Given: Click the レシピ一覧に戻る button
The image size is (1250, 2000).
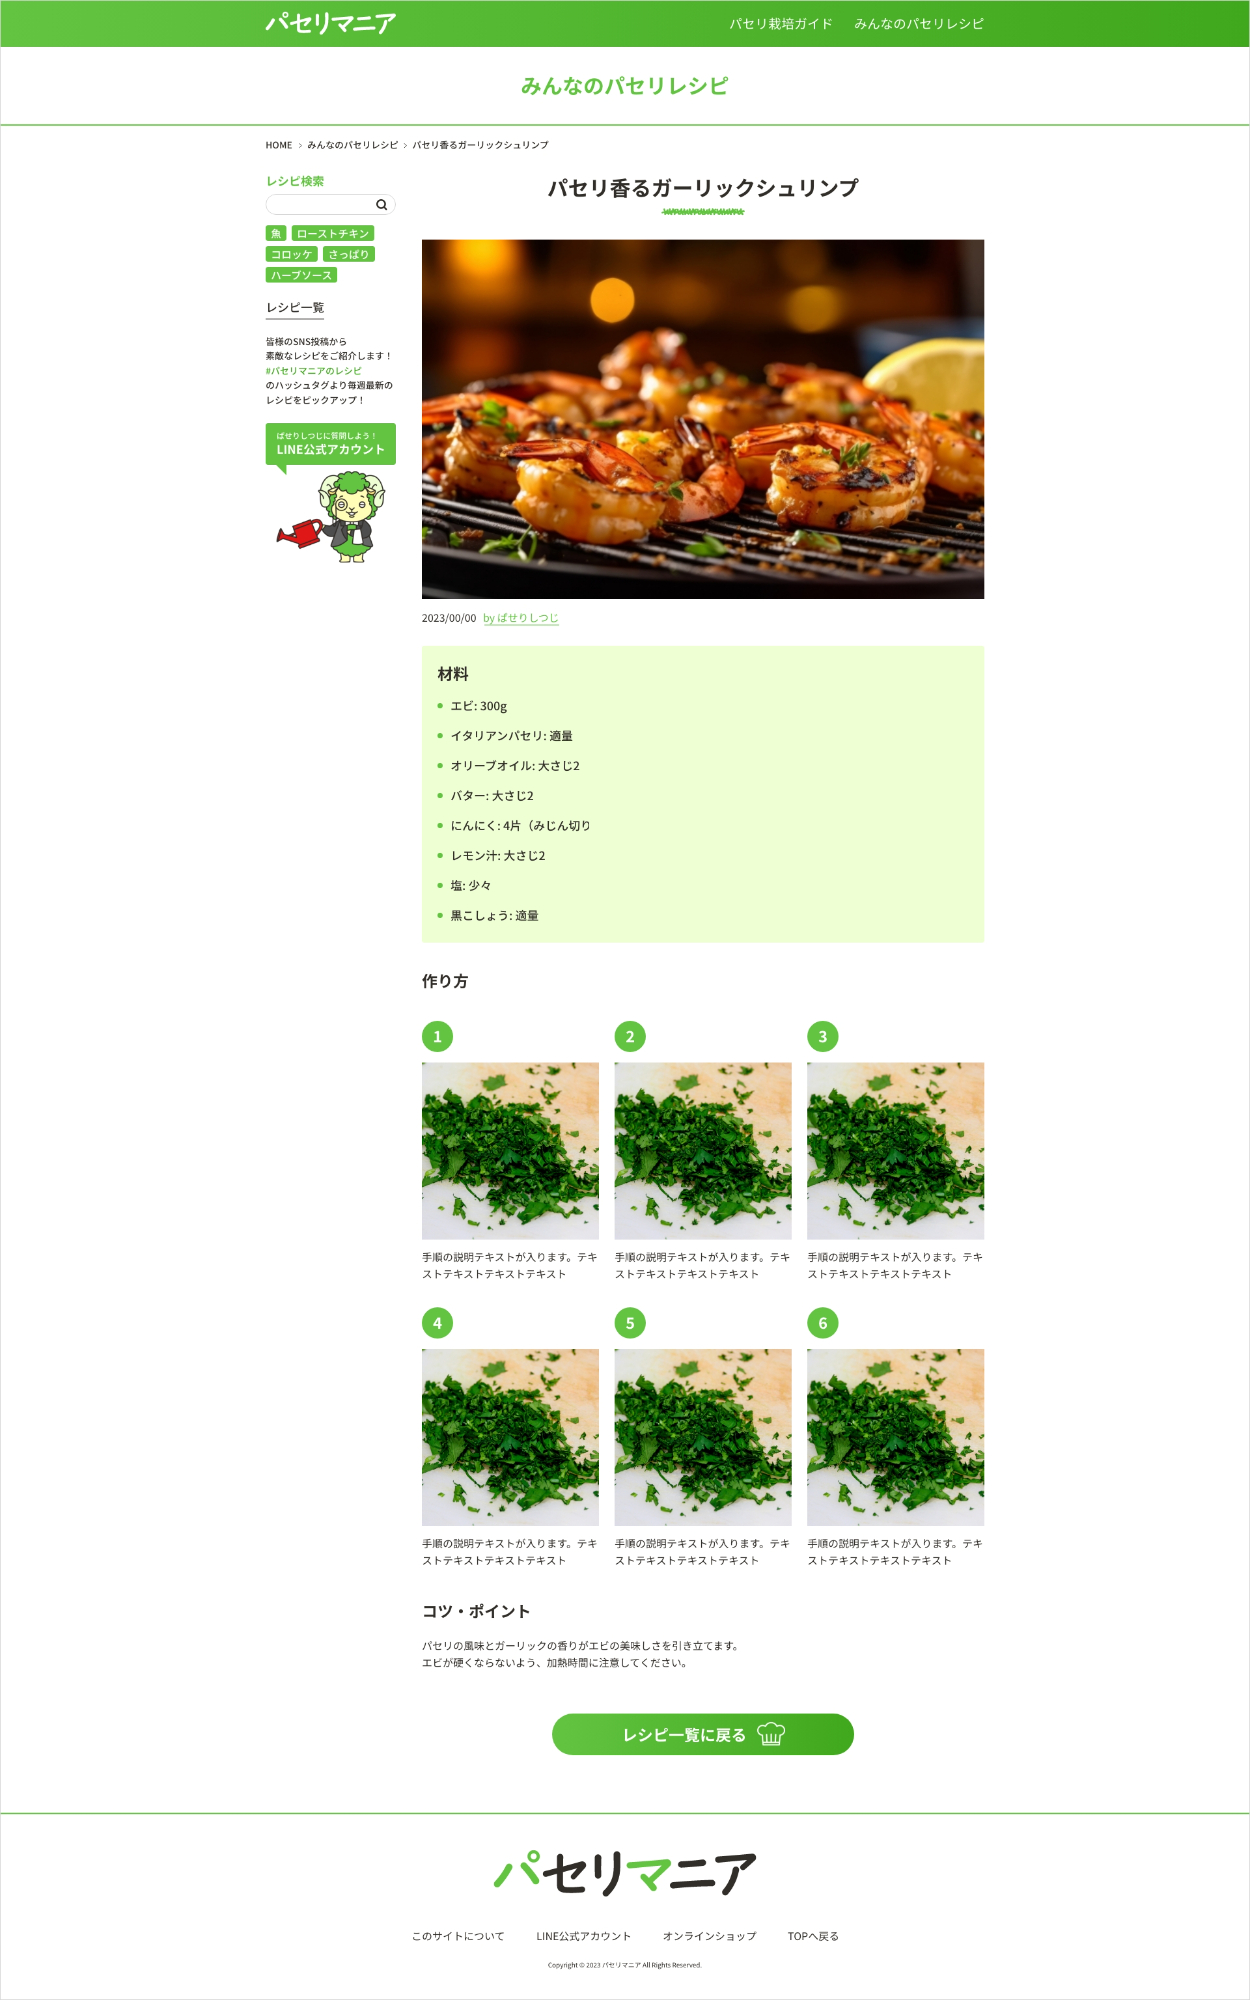Looking at the screenshot, I should pyautogui.click(x=703, y=1734).
